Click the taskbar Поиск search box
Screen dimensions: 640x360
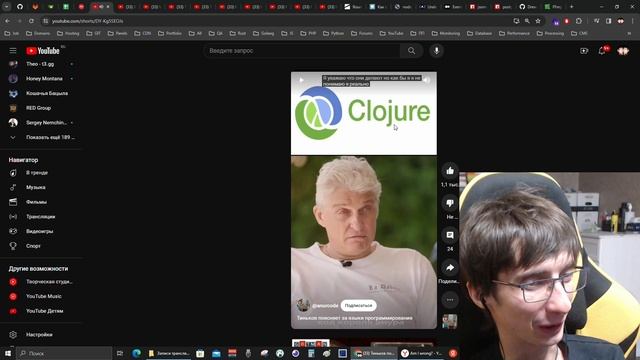tap(64, 353)
